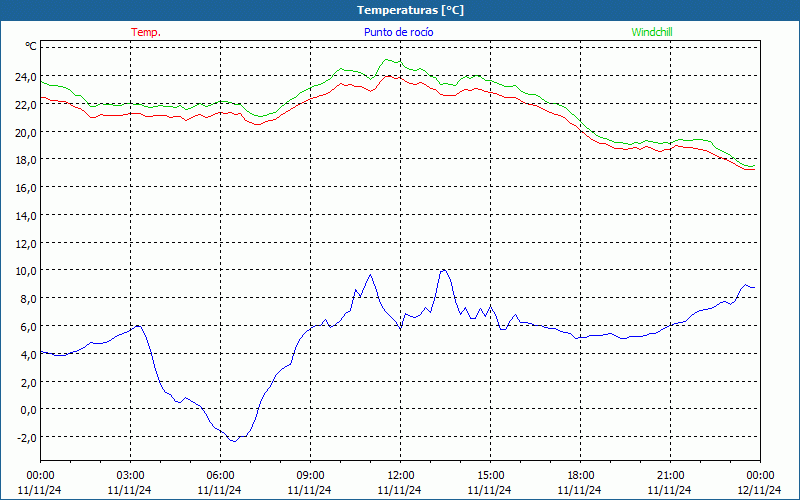The image size is (800, 500).
Task: Click the 22,0 value on the y-axis
Action: [26, 105]
